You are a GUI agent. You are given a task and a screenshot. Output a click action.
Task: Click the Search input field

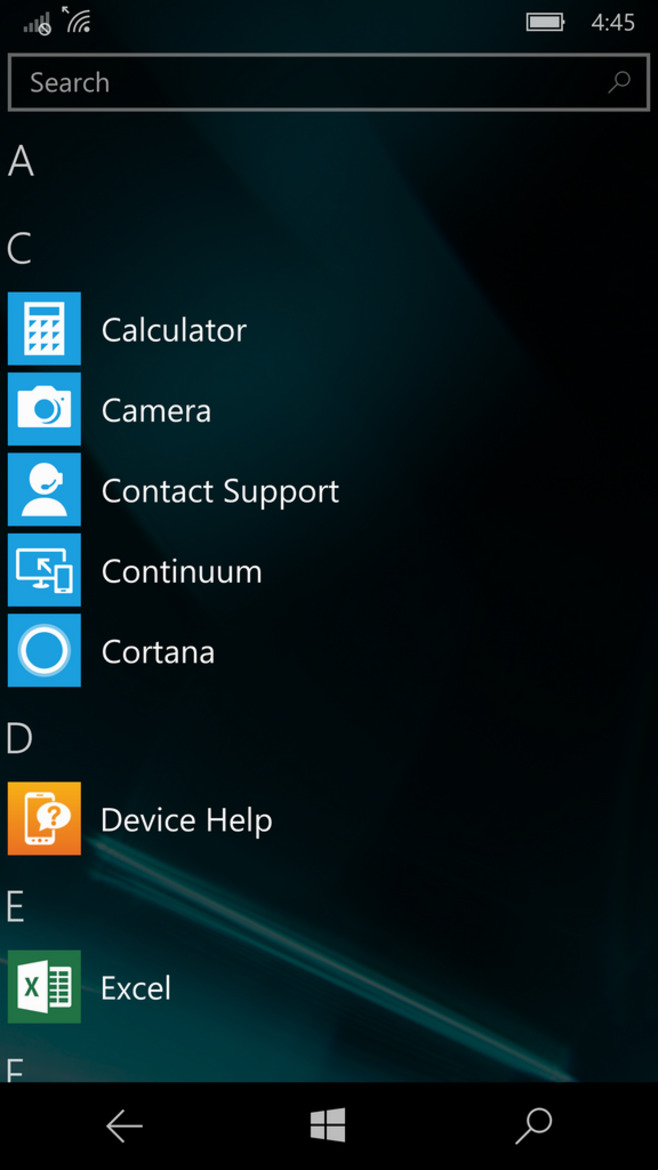[328, 82]
